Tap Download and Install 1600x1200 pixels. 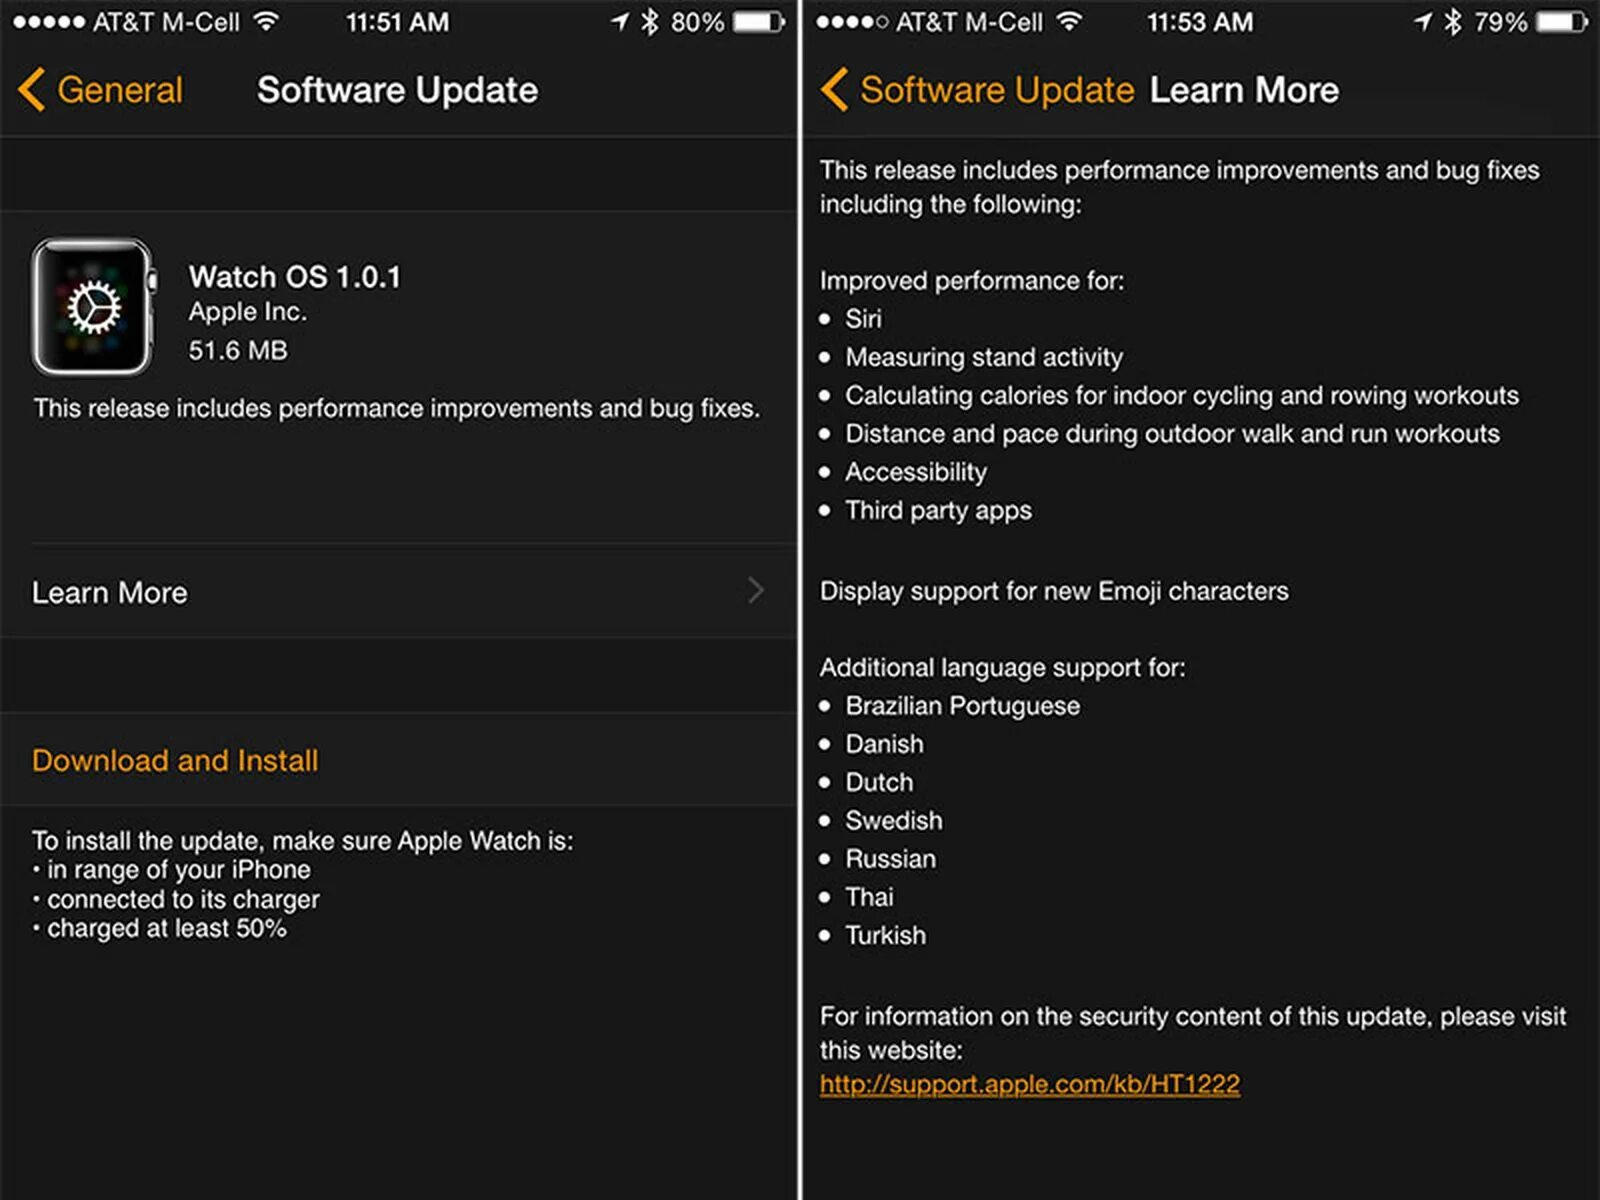pyautogui.click(x=175, y=760)
